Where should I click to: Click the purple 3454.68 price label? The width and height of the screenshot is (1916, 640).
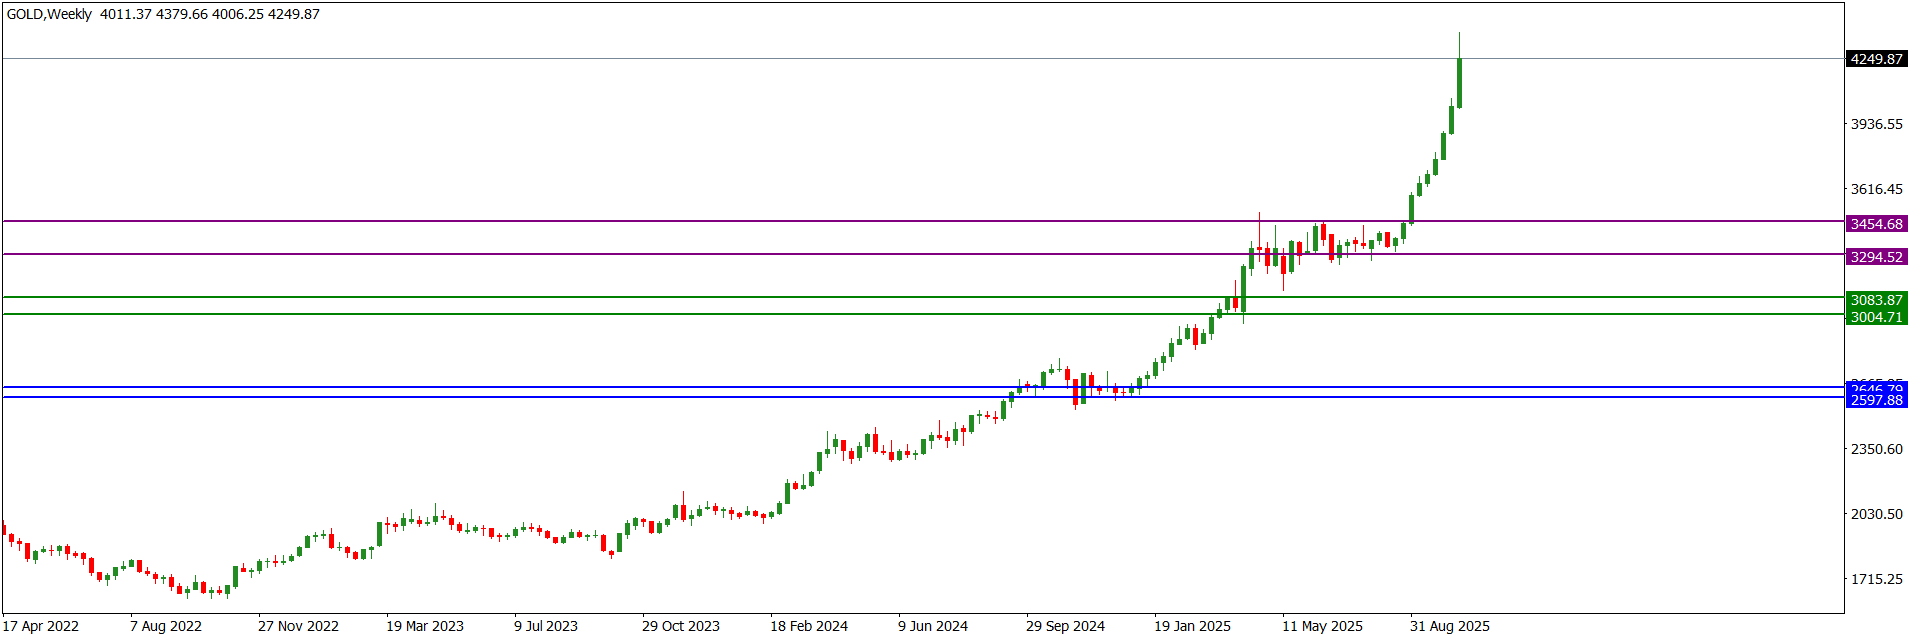(1876, 224)
